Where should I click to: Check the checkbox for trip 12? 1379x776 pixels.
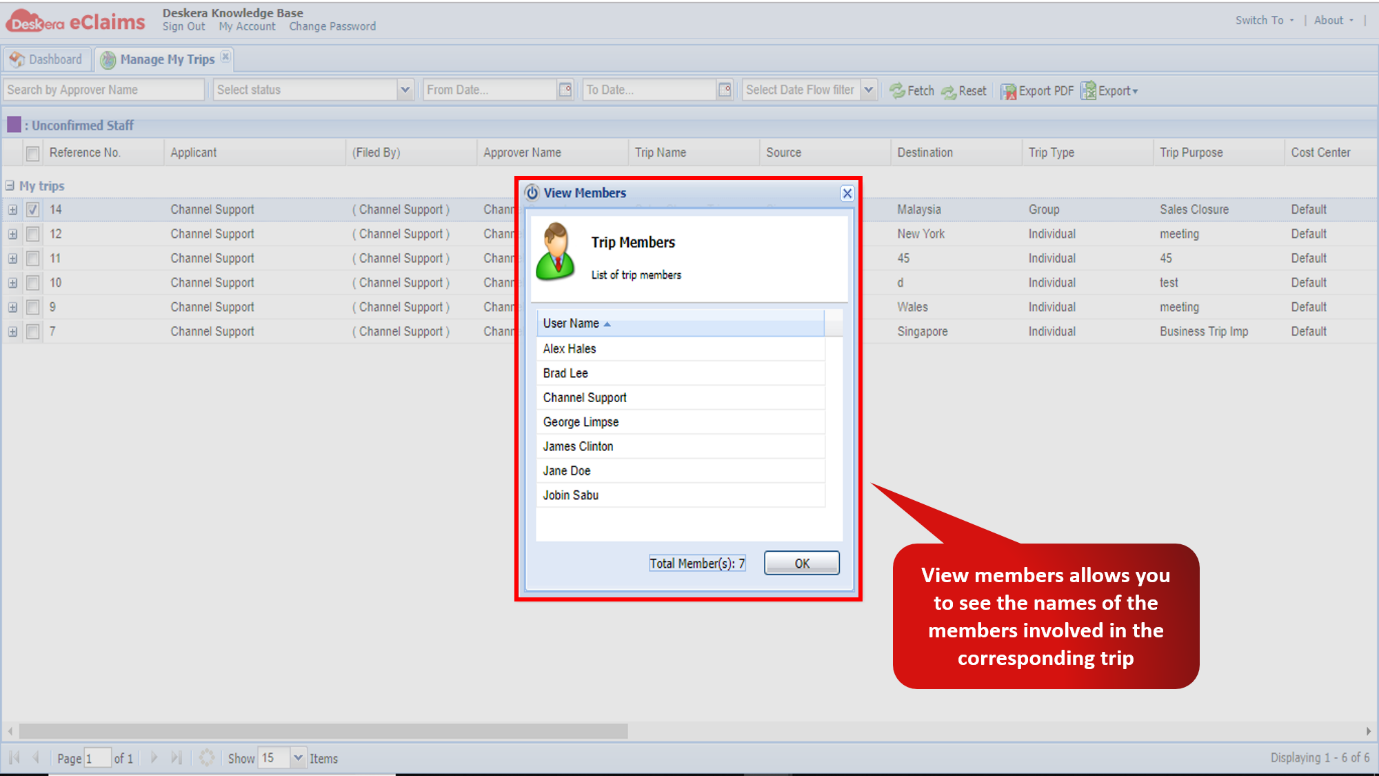pyautogui.click(x=33, y=234)
